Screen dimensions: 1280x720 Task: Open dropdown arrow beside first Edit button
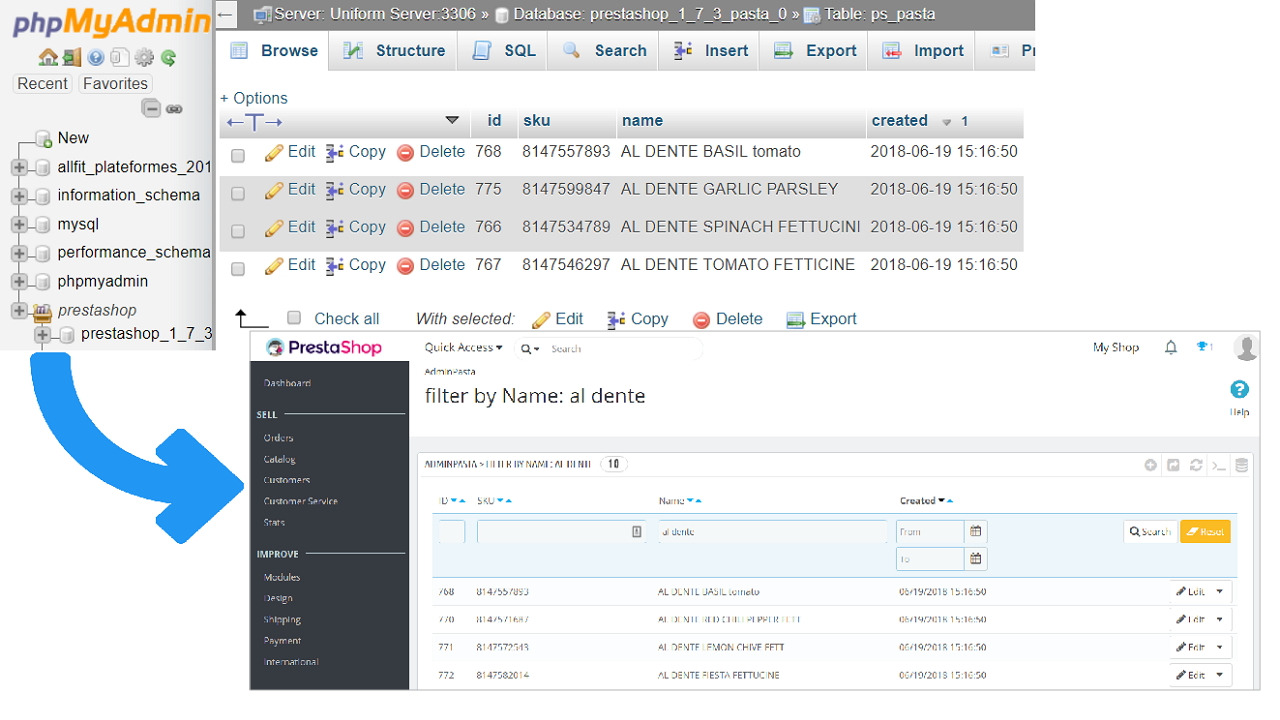tap(1219, 592)
